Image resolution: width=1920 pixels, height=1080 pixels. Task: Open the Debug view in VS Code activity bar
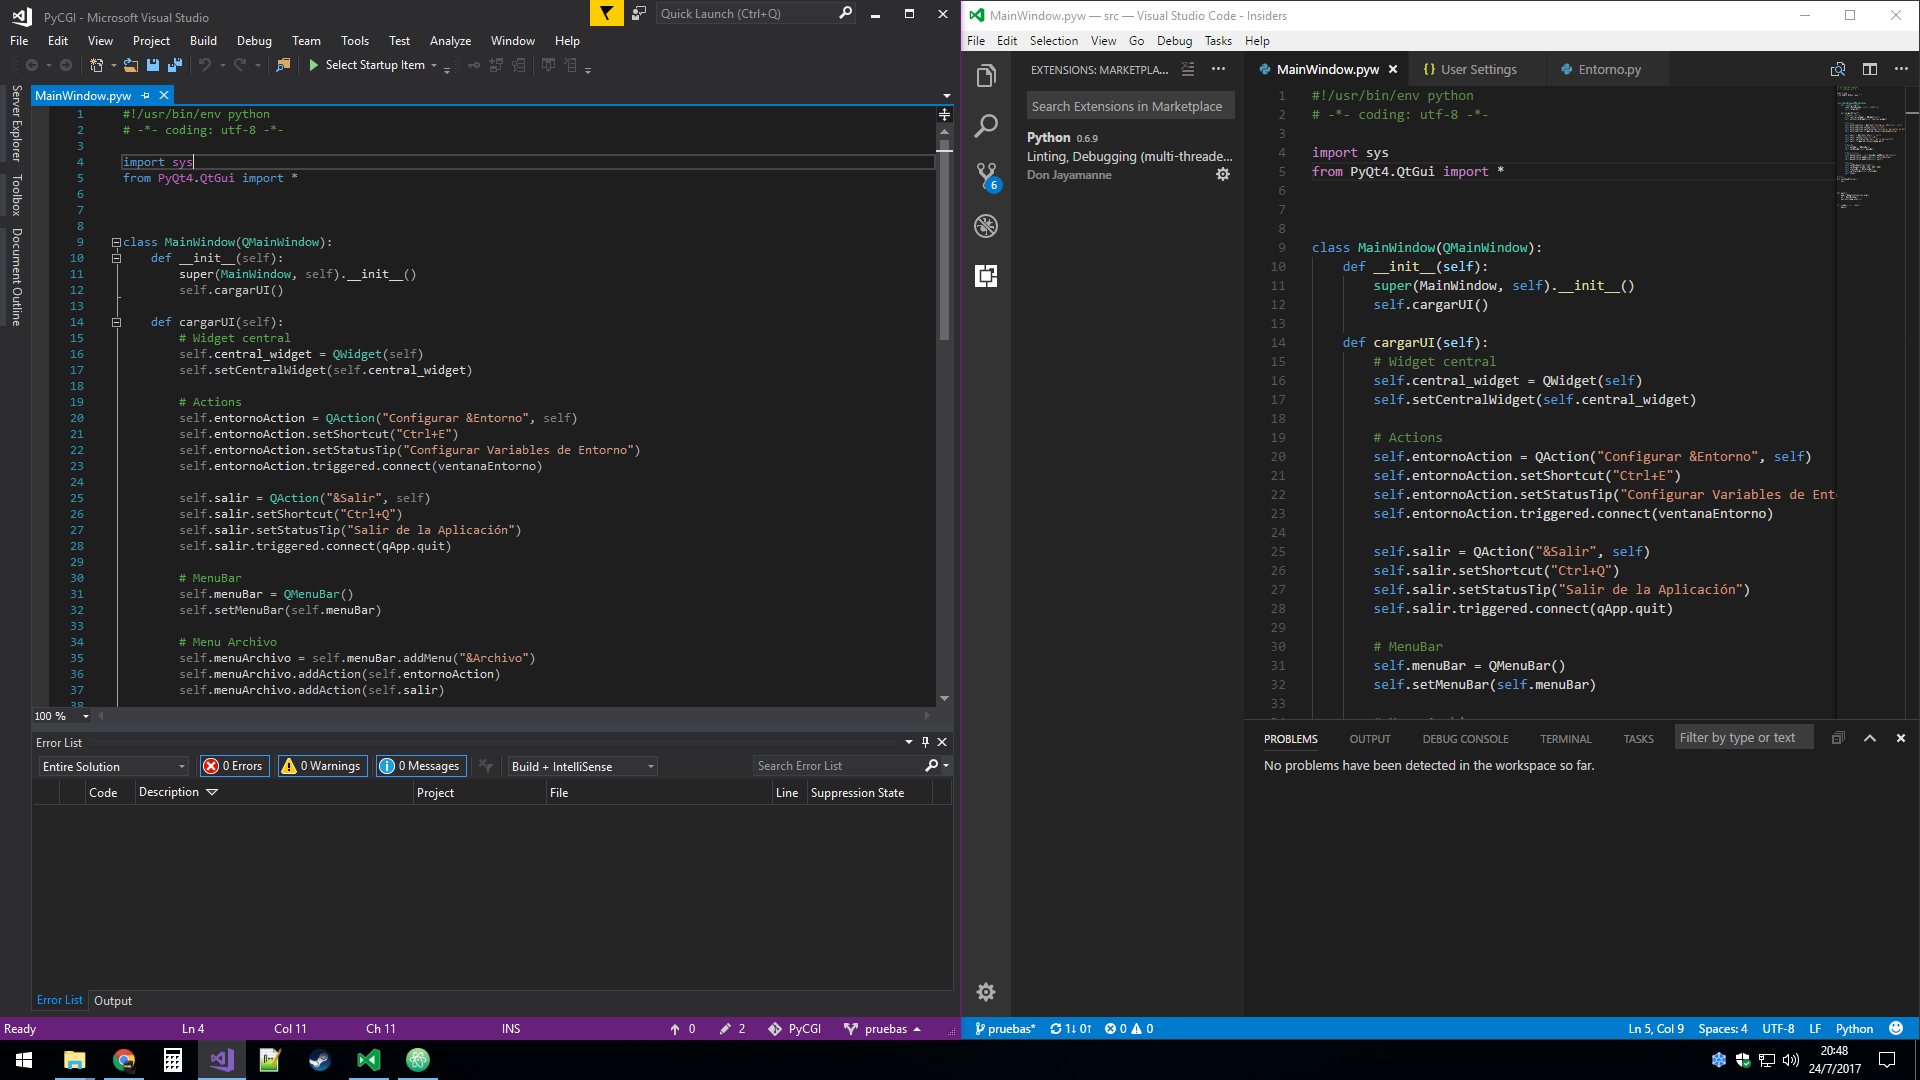click(x=986, y=226)
